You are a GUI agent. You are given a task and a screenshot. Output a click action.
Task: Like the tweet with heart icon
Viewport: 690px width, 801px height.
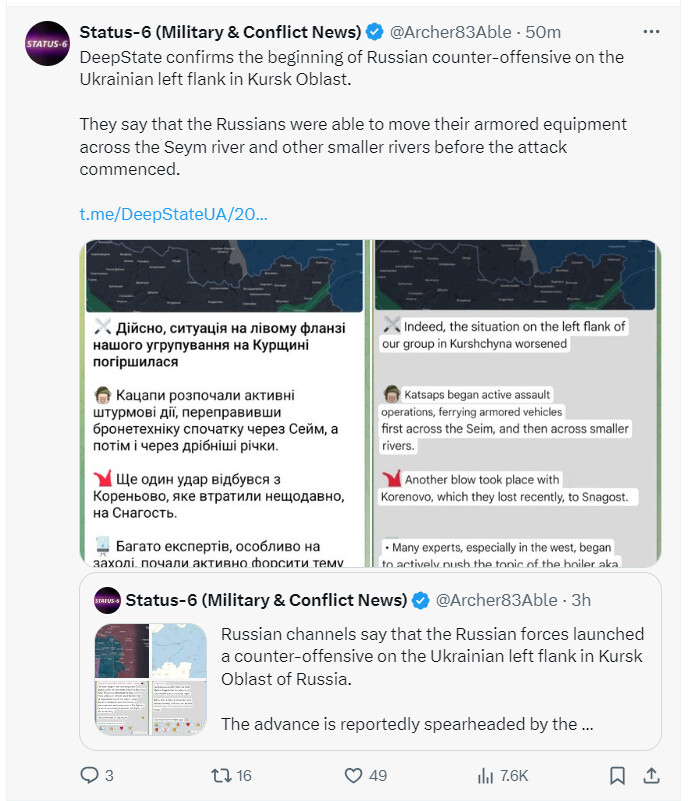353,775
